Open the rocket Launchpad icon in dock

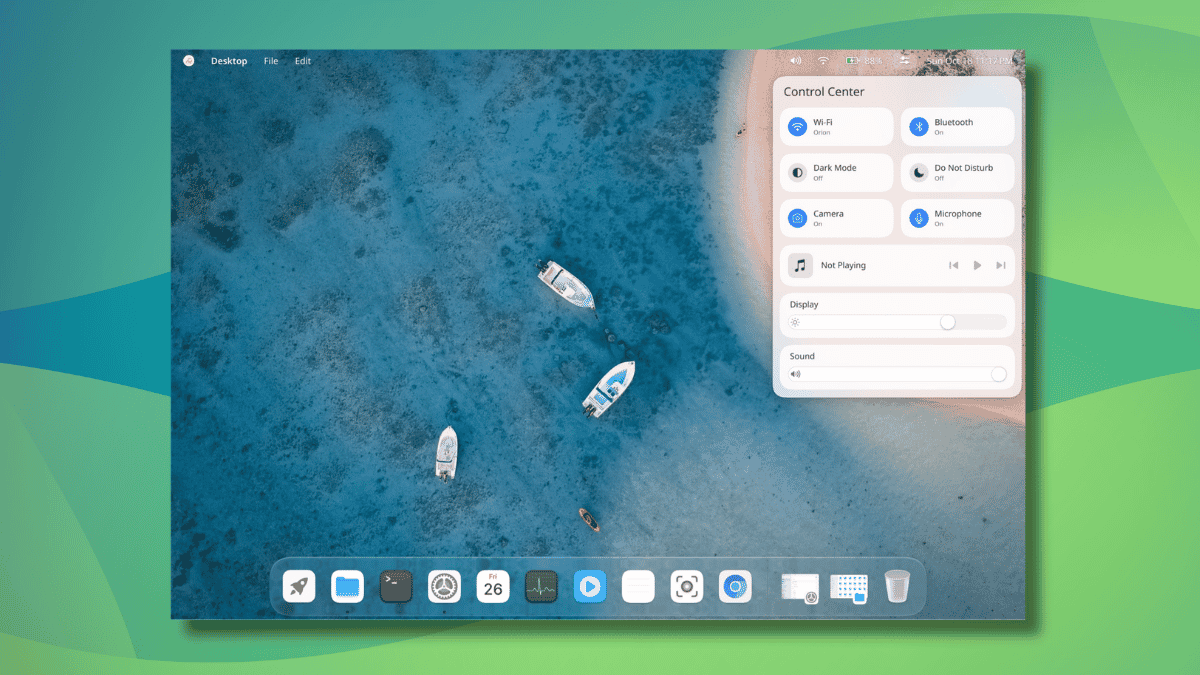click(x=299, y=586)
